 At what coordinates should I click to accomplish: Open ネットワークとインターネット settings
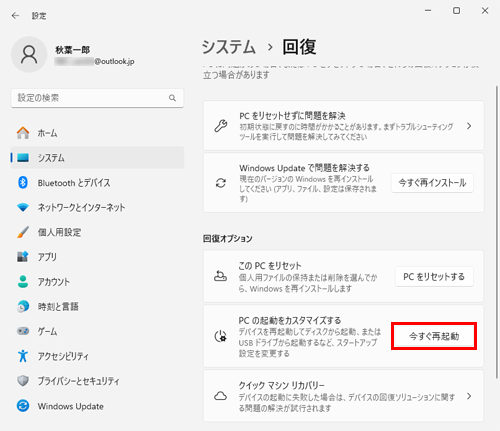click(x=97, y=207)
